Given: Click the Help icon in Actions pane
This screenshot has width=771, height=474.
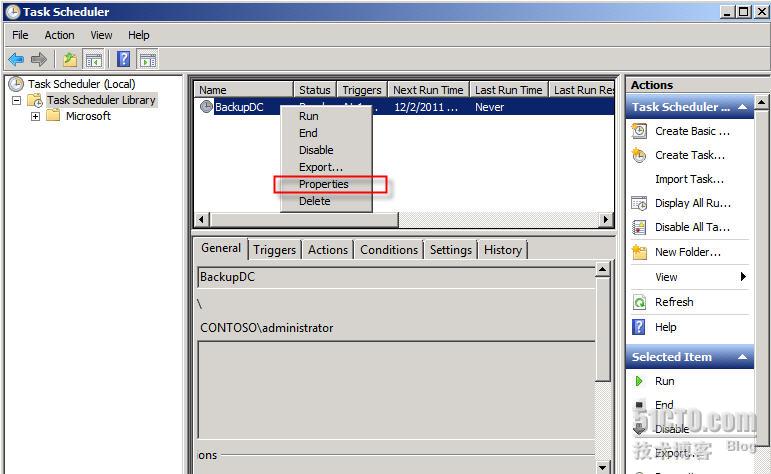Looking at the screenshot, I should [x=638, y=326].
